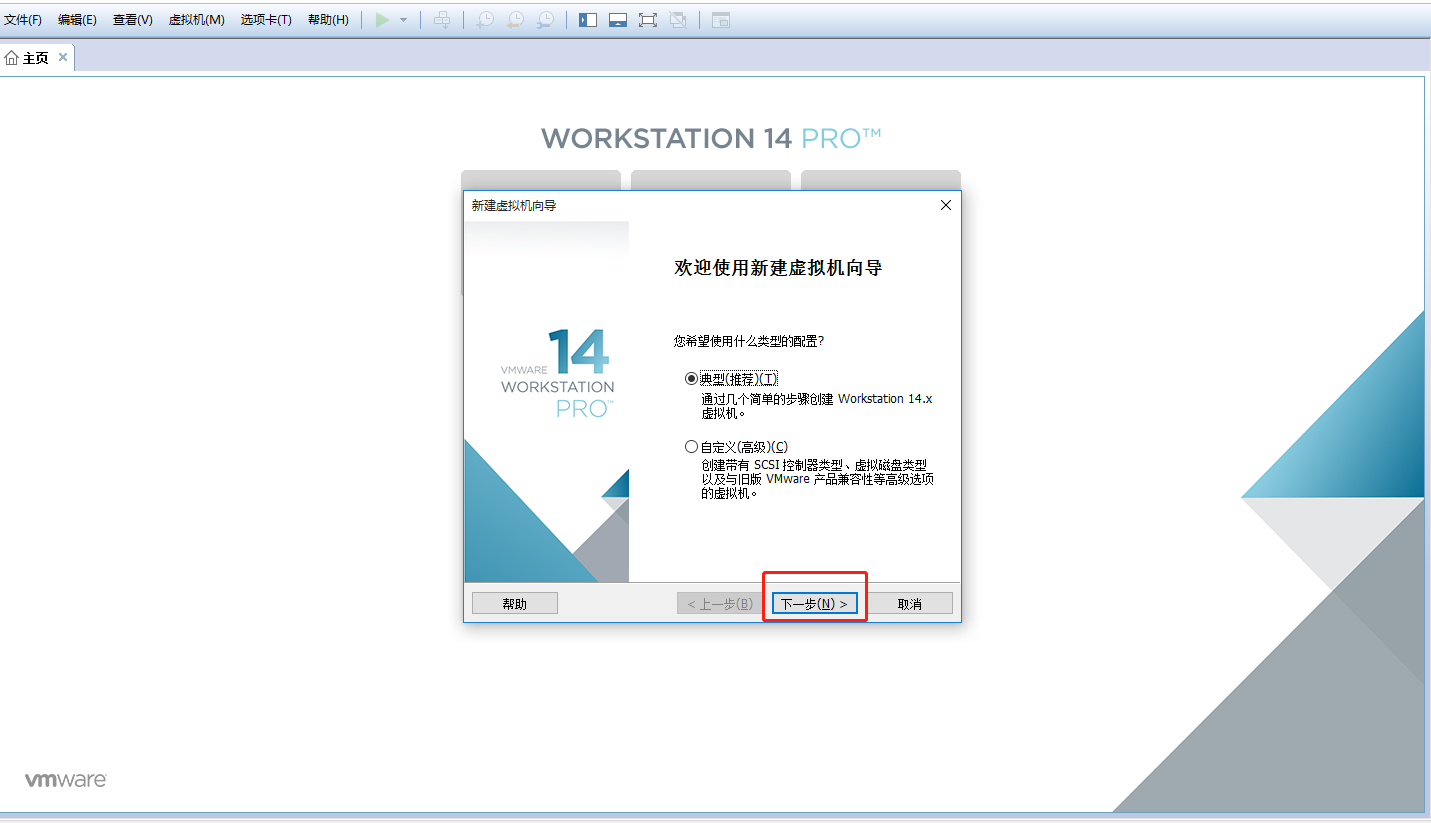Open the 文件(F) menu

click(x=23, y=20)
